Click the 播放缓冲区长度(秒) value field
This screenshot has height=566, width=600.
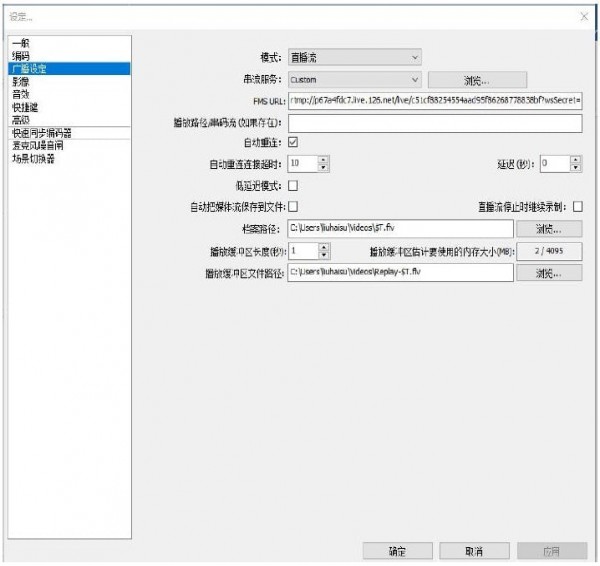coord(303,251)
